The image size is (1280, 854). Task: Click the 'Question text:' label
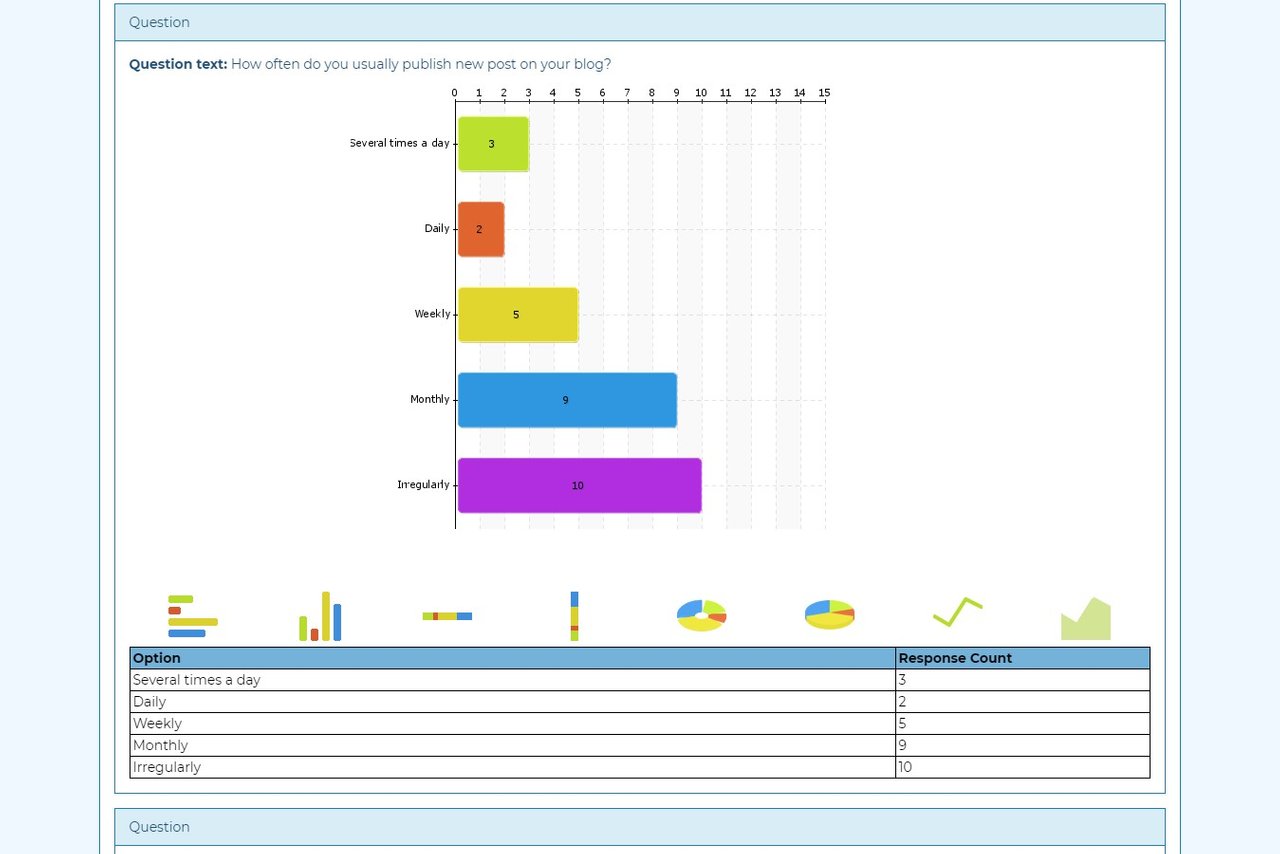click(178, 64)
